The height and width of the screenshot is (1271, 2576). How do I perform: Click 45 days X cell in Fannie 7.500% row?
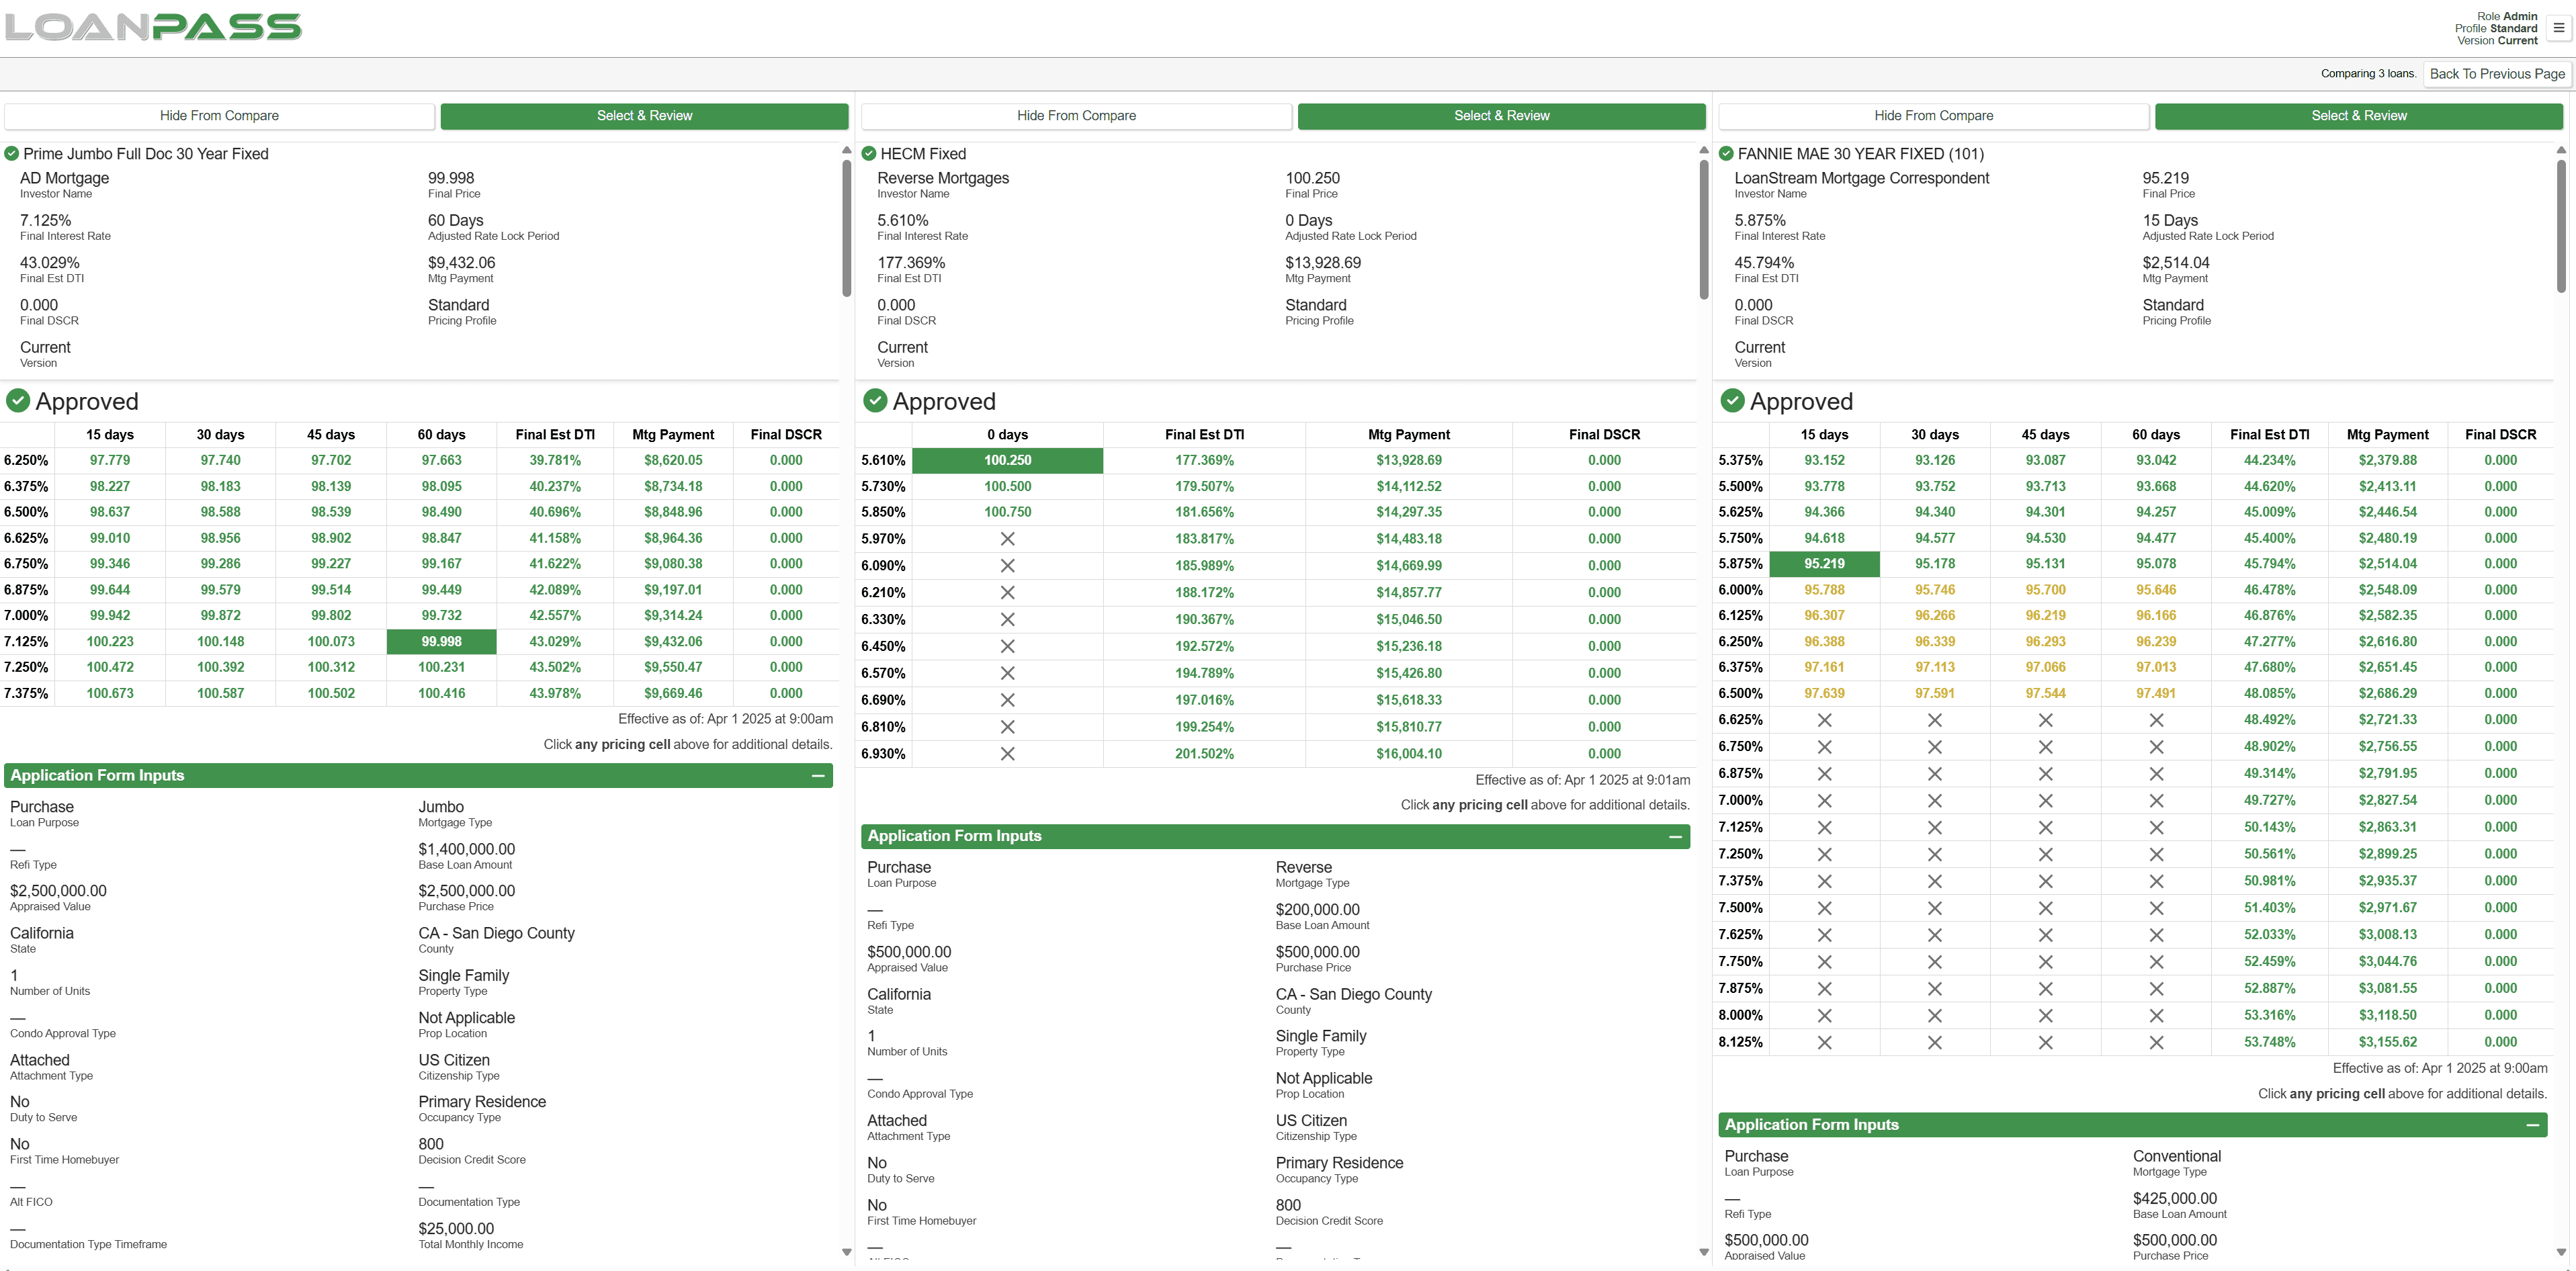click(x=2045, y=908)
